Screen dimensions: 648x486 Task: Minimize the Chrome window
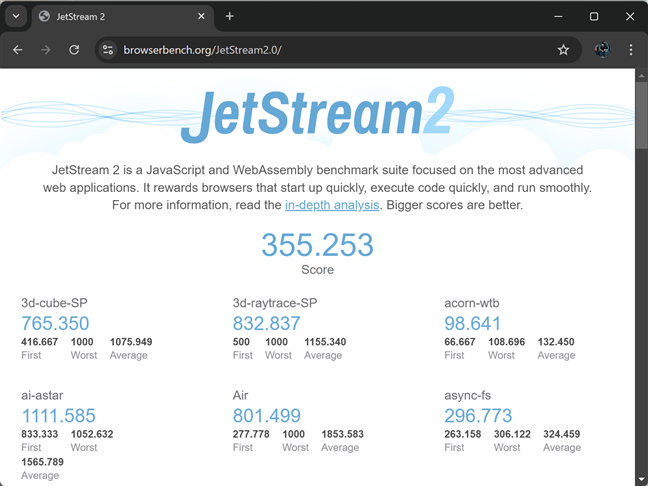(558, 17)
